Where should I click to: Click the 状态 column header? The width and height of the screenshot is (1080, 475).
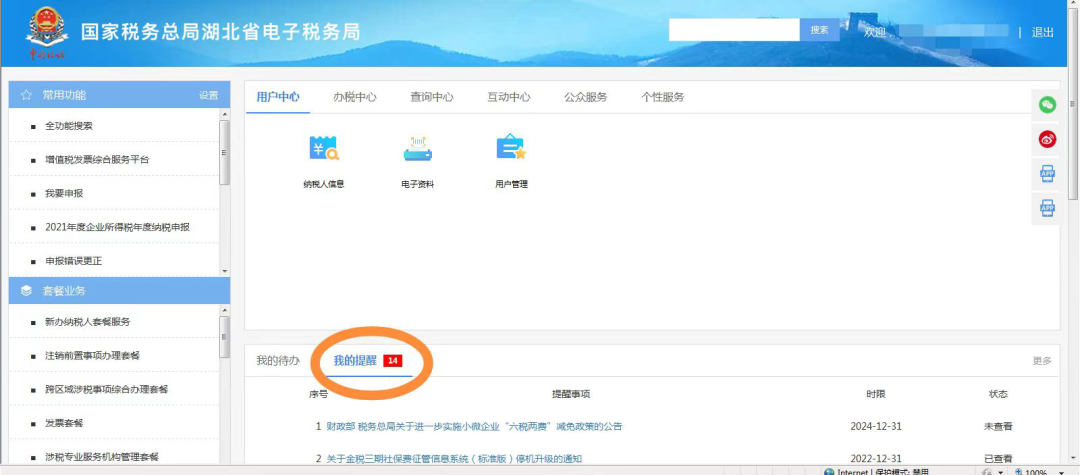click(x=998, y=394)
